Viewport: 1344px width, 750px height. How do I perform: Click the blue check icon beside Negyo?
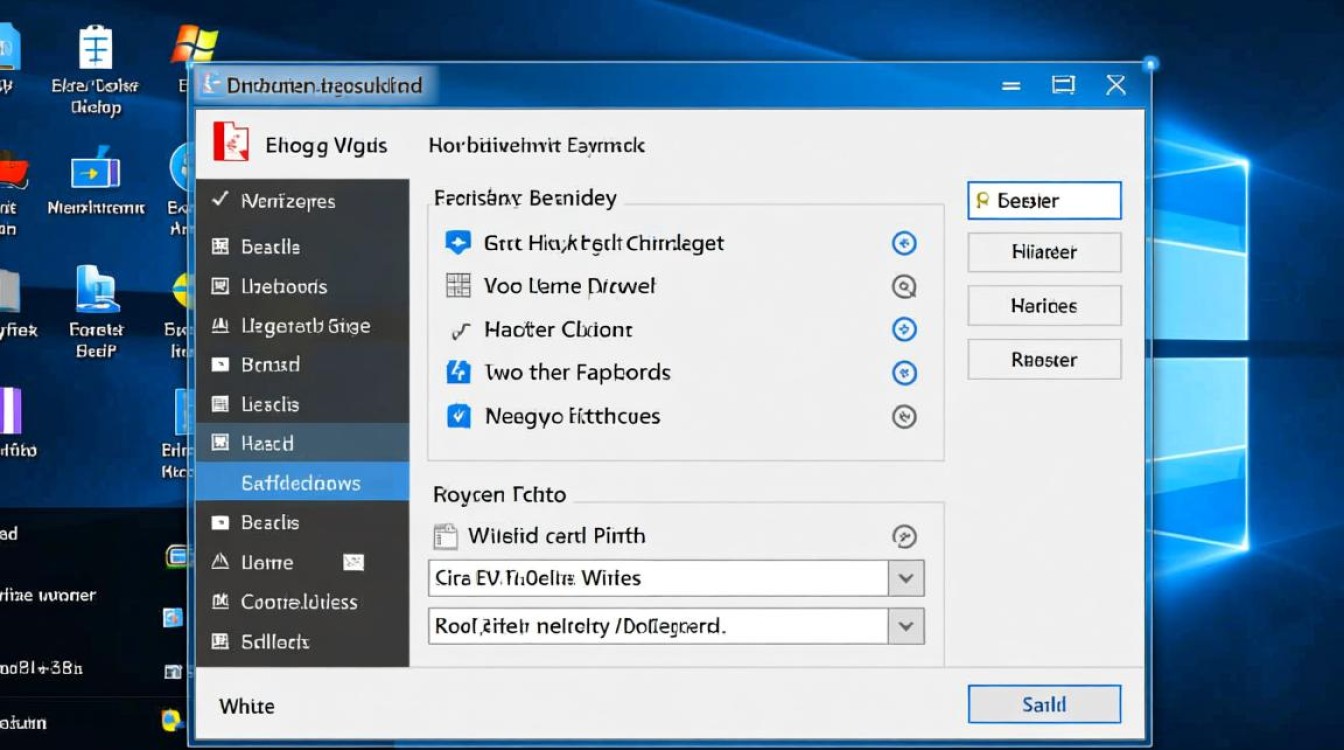coord(457,416)
